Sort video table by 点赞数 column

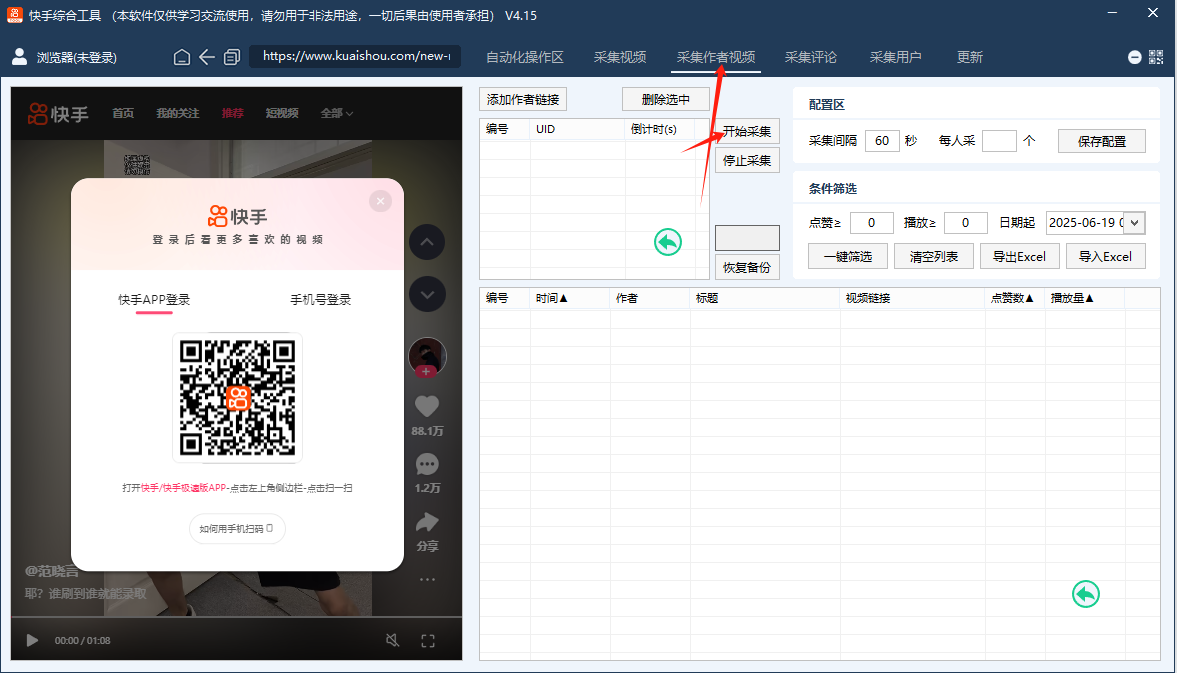(1012, 298)
